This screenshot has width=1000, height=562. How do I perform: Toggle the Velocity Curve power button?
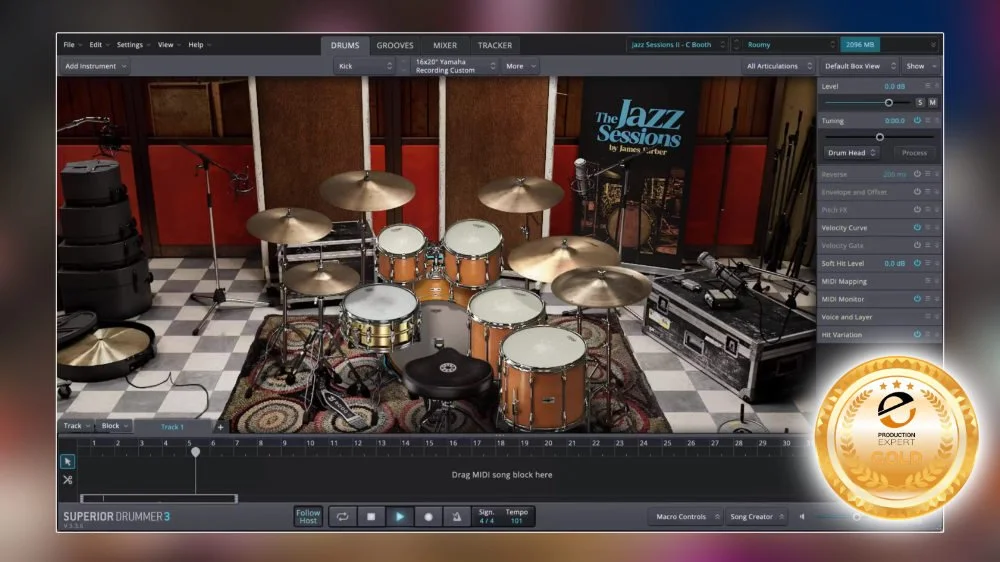(917, 228)
